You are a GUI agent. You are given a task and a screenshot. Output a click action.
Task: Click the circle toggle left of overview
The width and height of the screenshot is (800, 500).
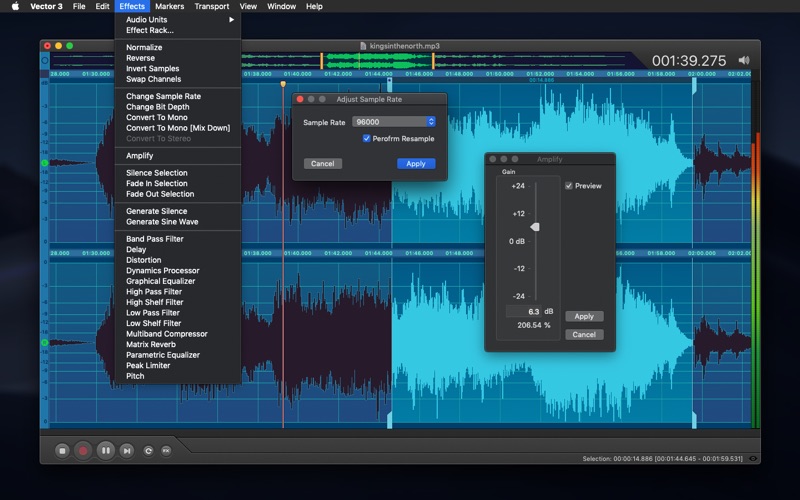pyautogui.click(x=44, y=61)
